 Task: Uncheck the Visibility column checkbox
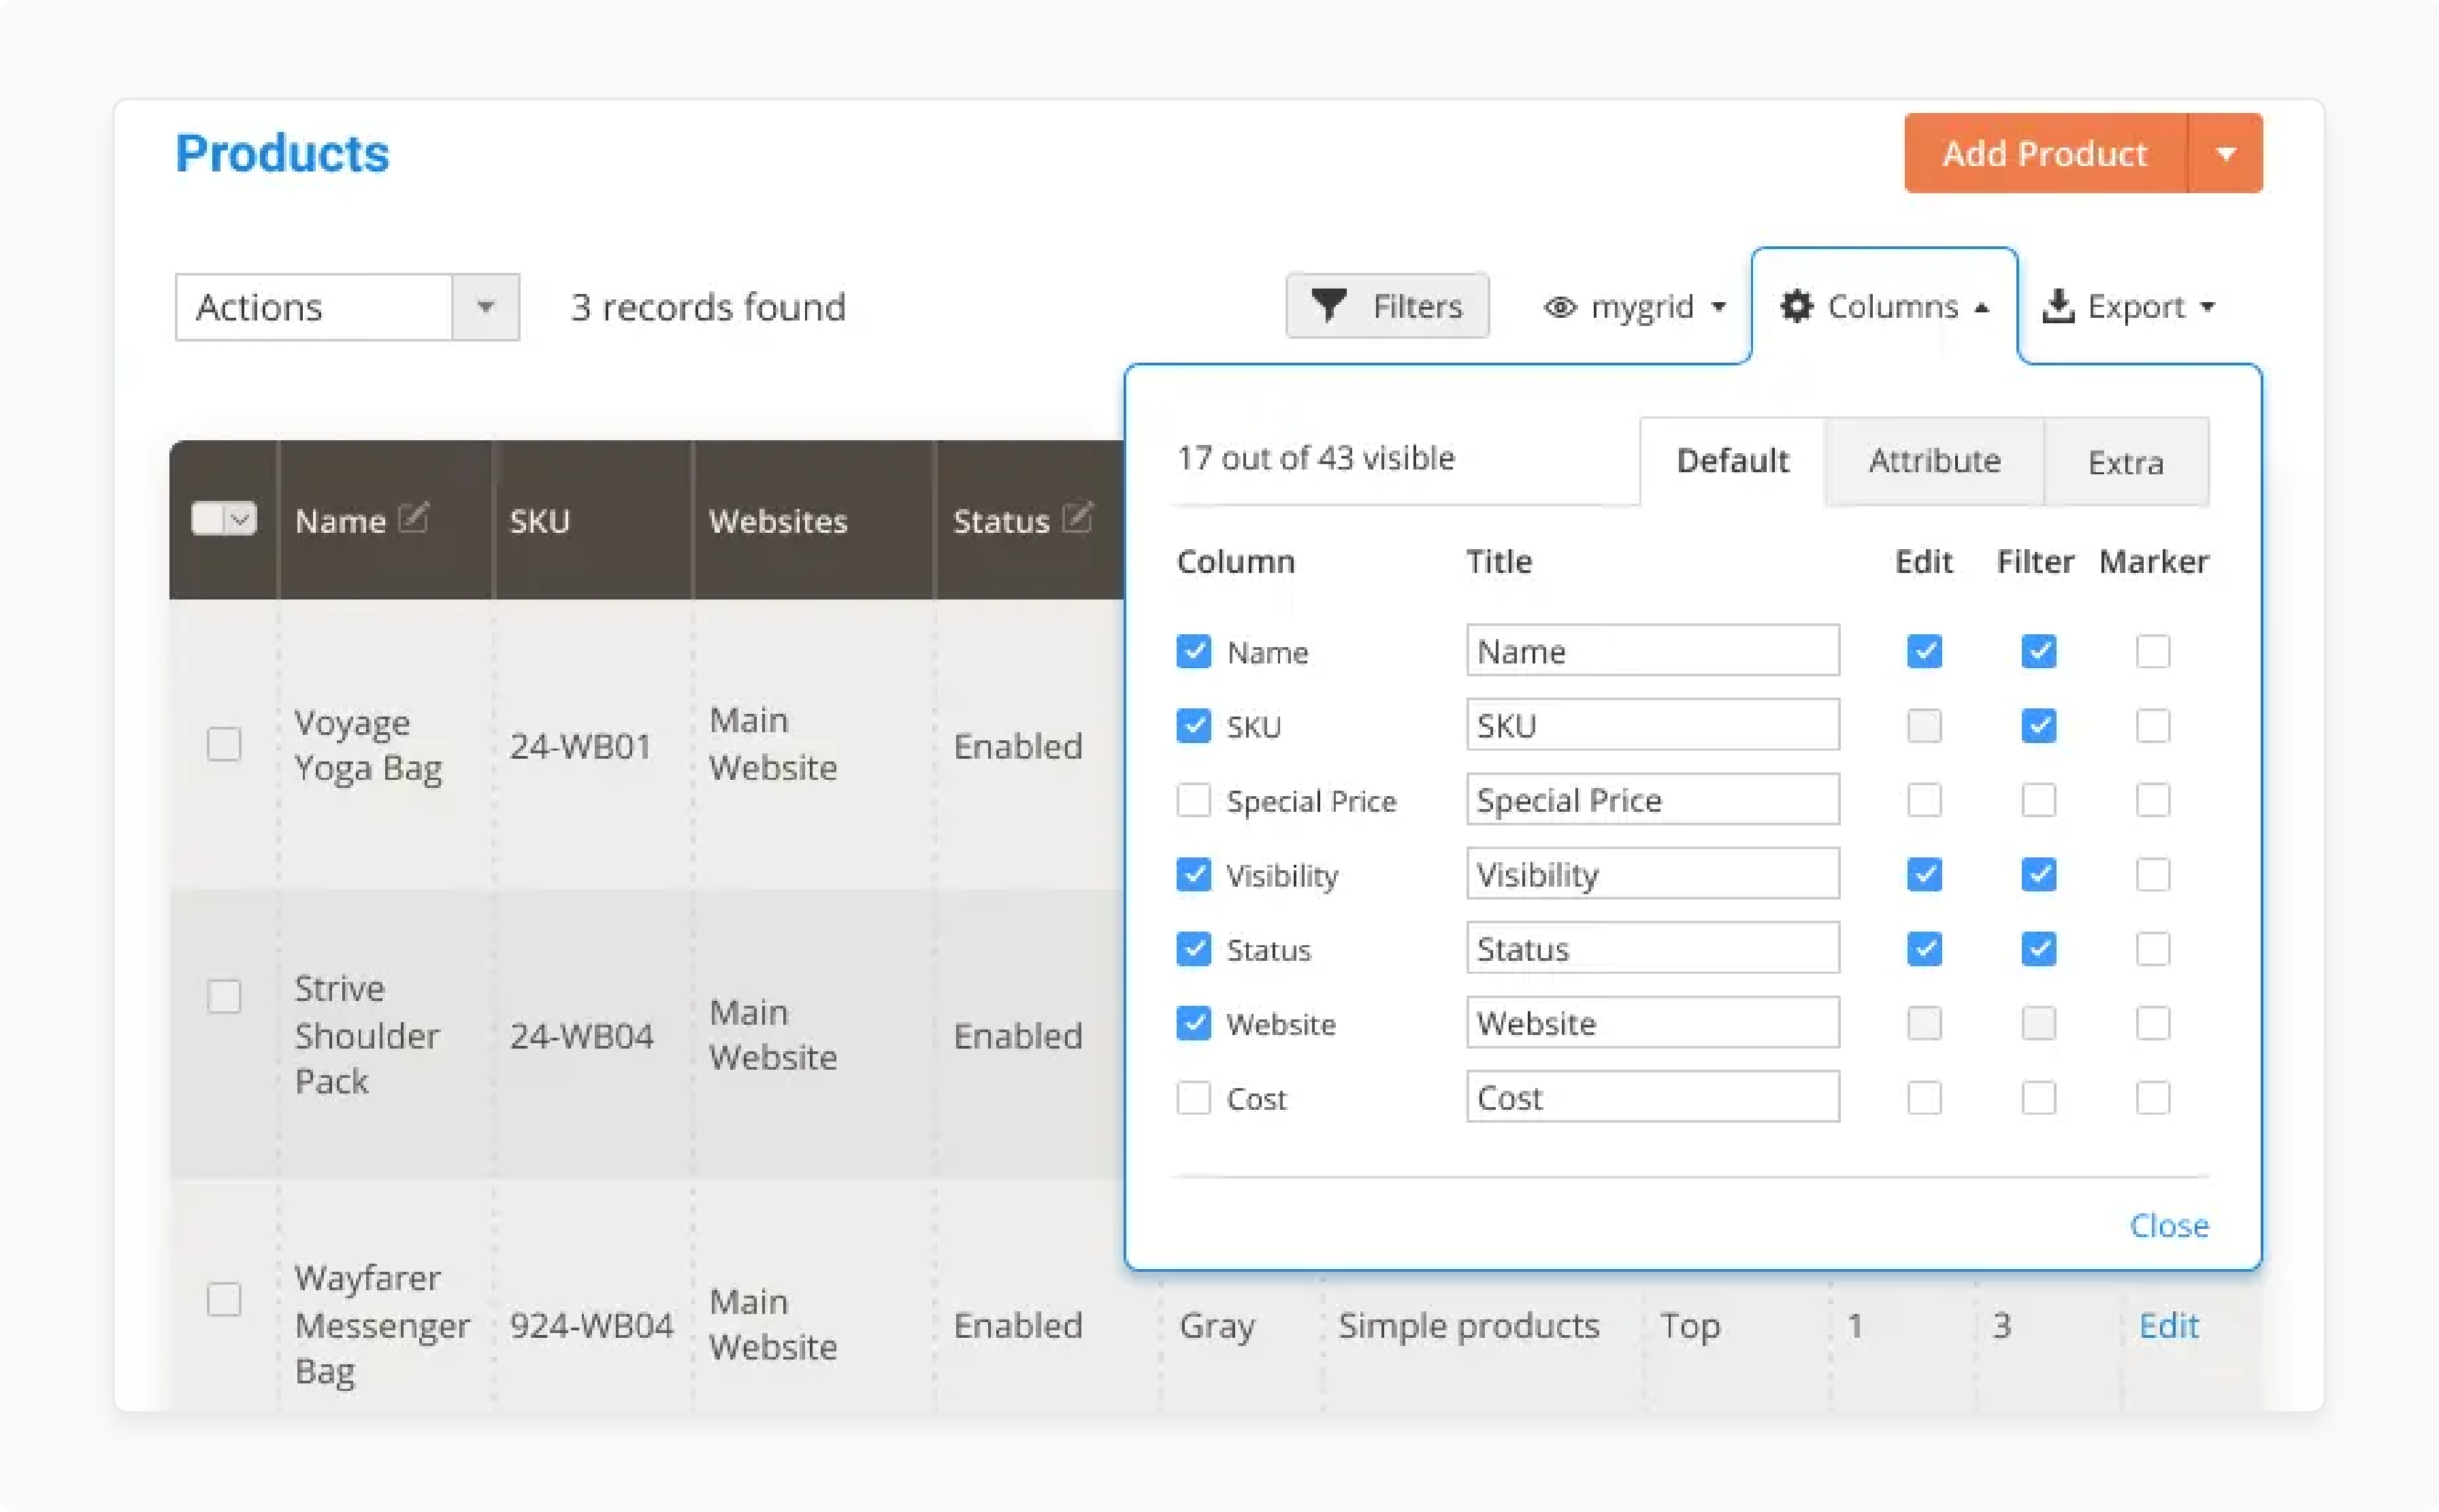coord(1193,874)
